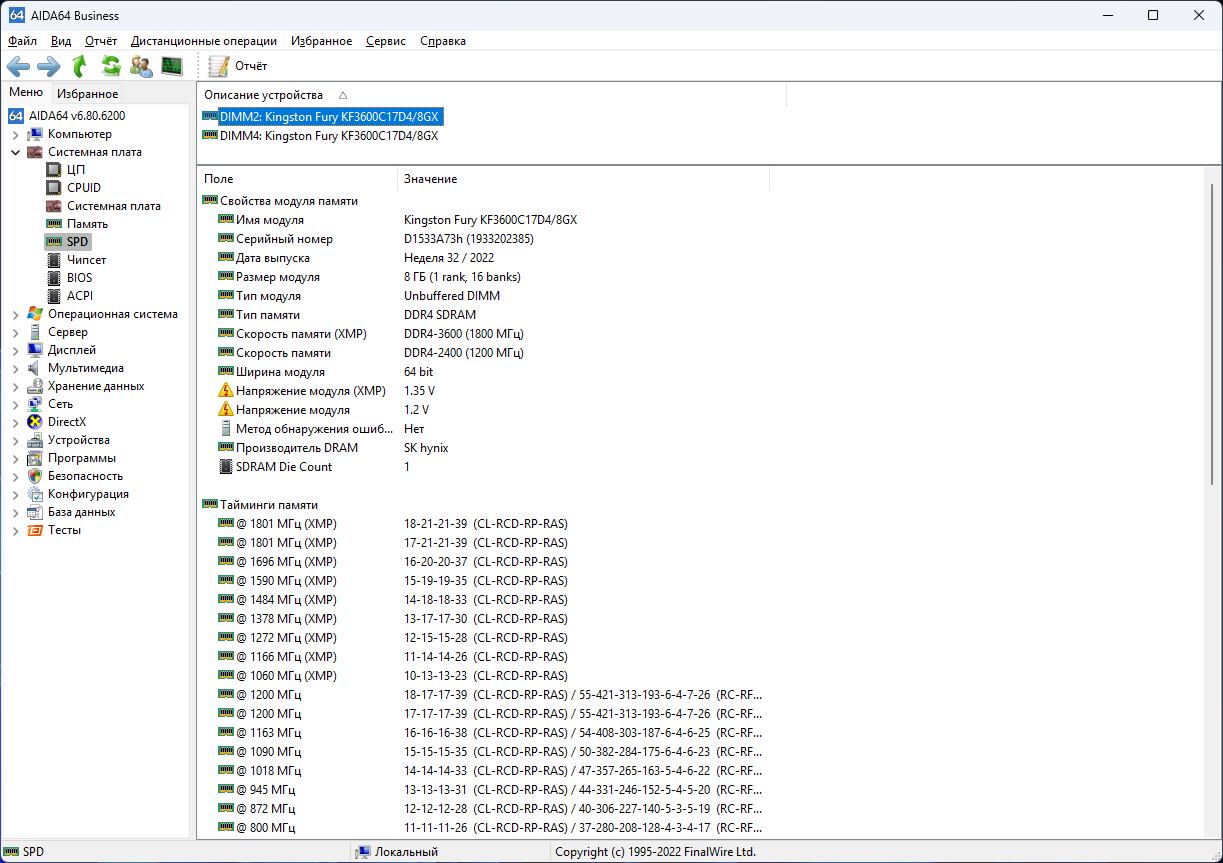Click the Производитель DRAM row
Viewport: 1223px width, 863px height.
483,448
